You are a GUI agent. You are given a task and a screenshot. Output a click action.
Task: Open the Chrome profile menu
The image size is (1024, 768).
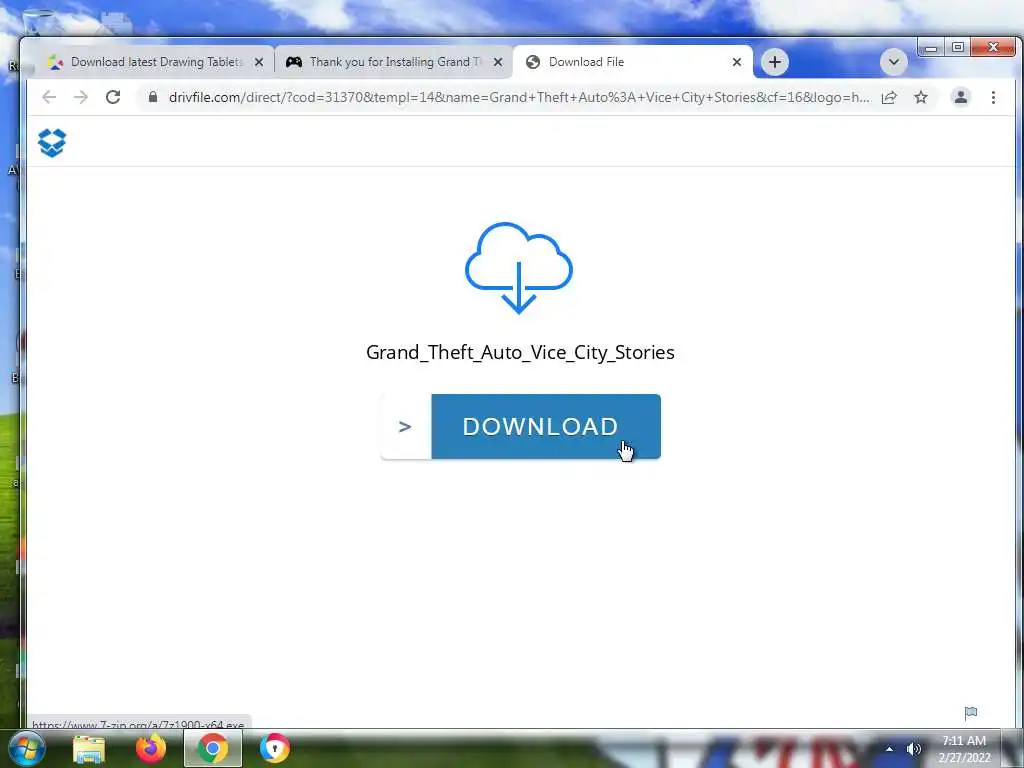point(961,97)
